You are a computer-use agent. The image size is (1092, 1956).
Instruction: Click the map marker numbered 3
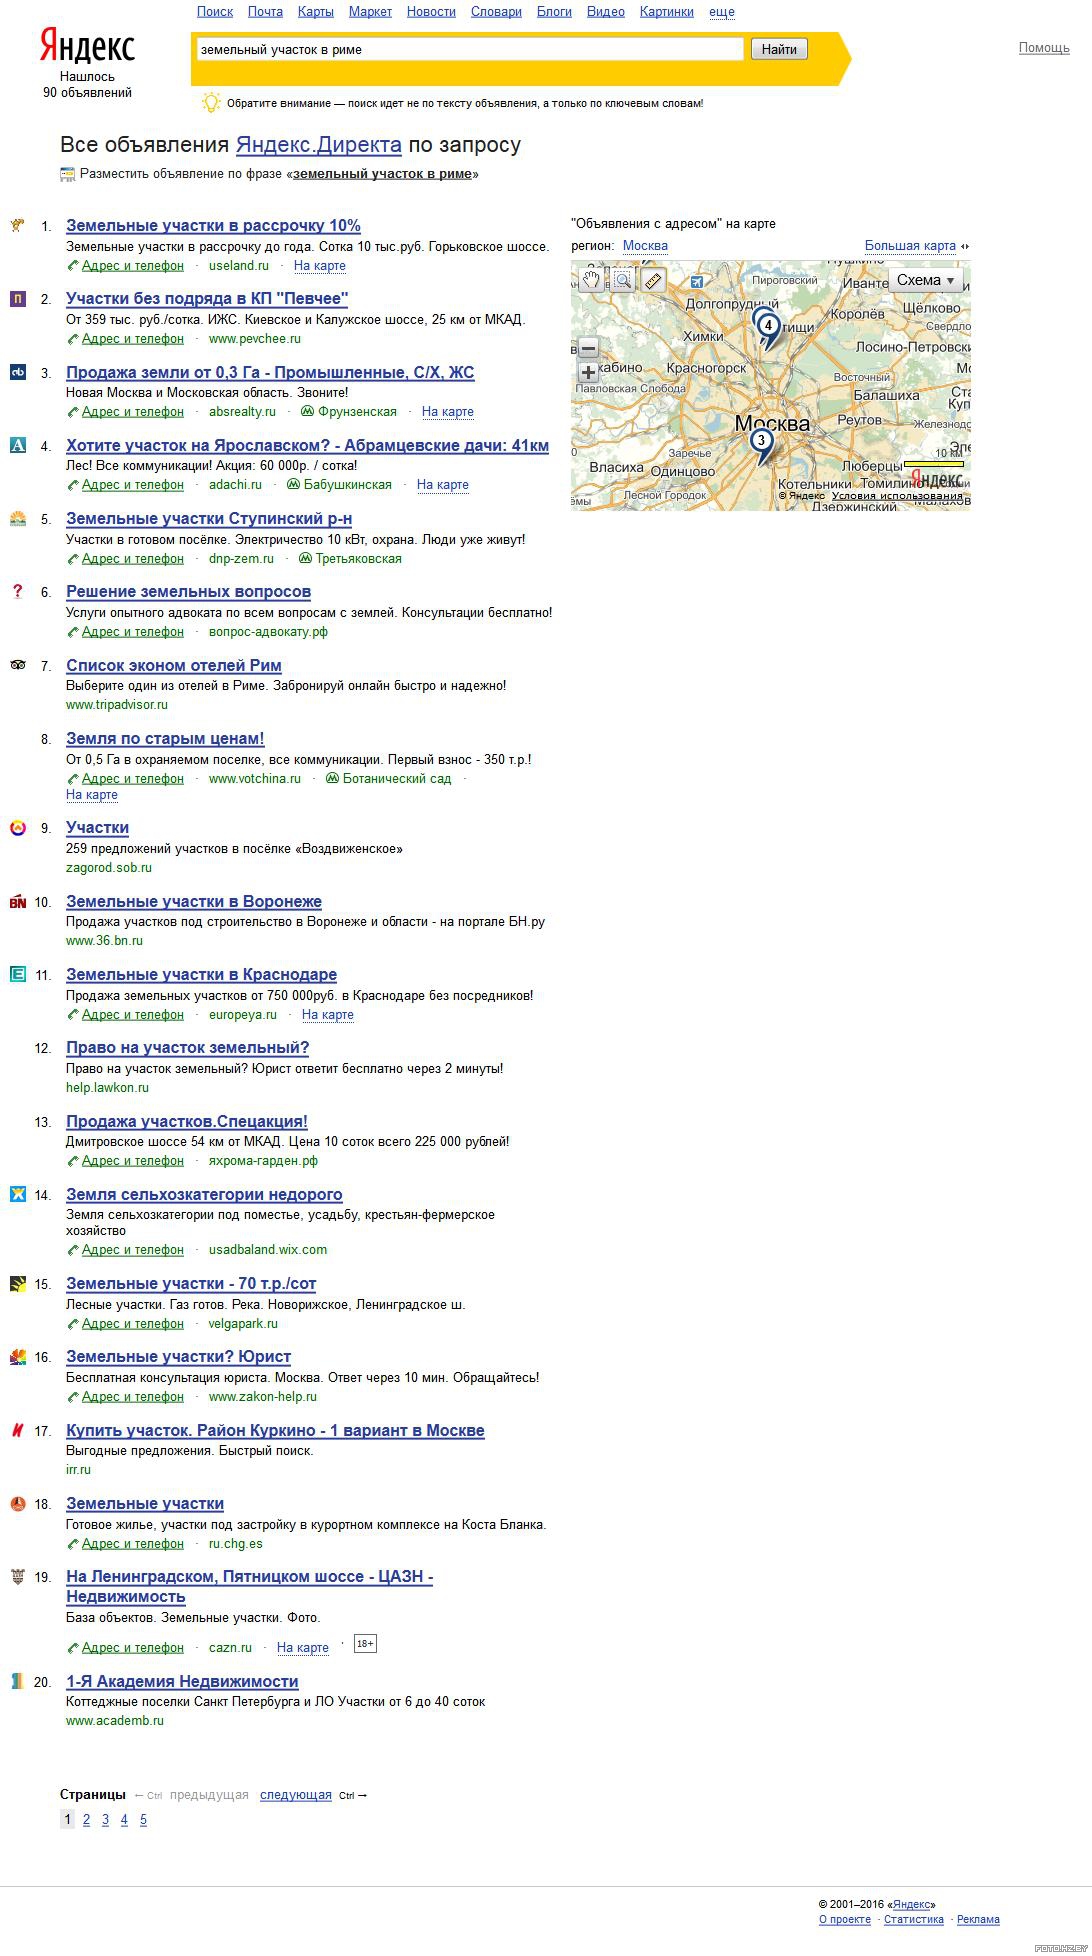tap(762, 443)
